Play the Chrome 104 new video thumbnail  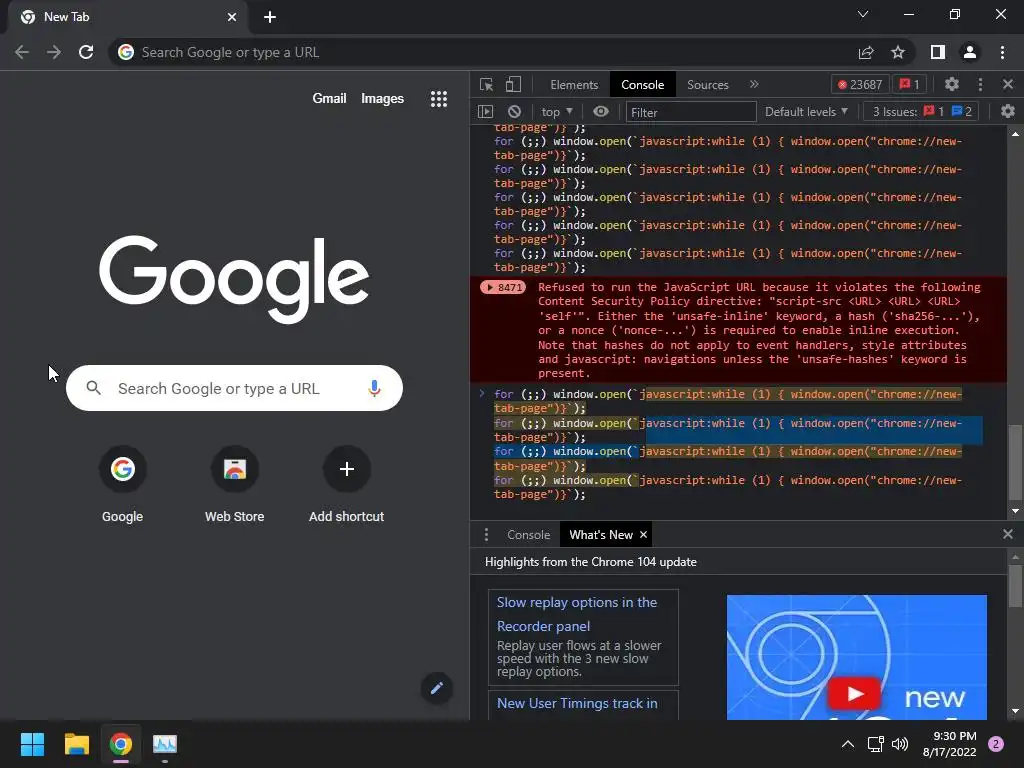854,693
